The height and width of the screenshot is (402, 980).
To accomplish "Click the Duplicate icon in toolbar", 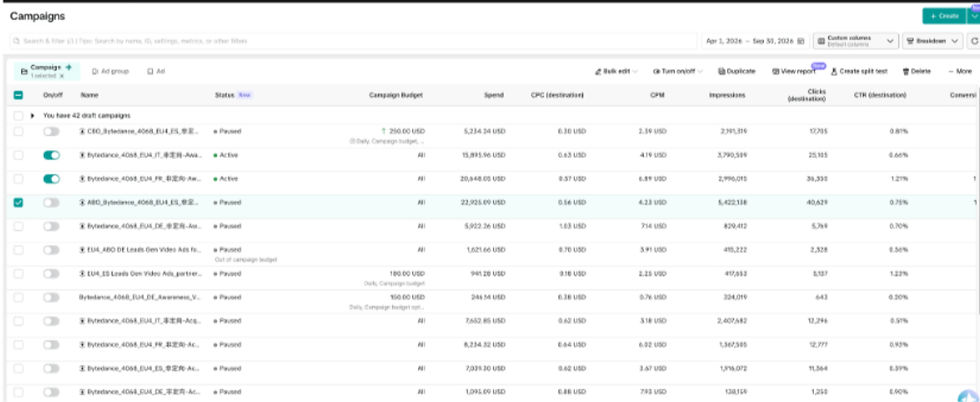I will [x=721, y=71].
